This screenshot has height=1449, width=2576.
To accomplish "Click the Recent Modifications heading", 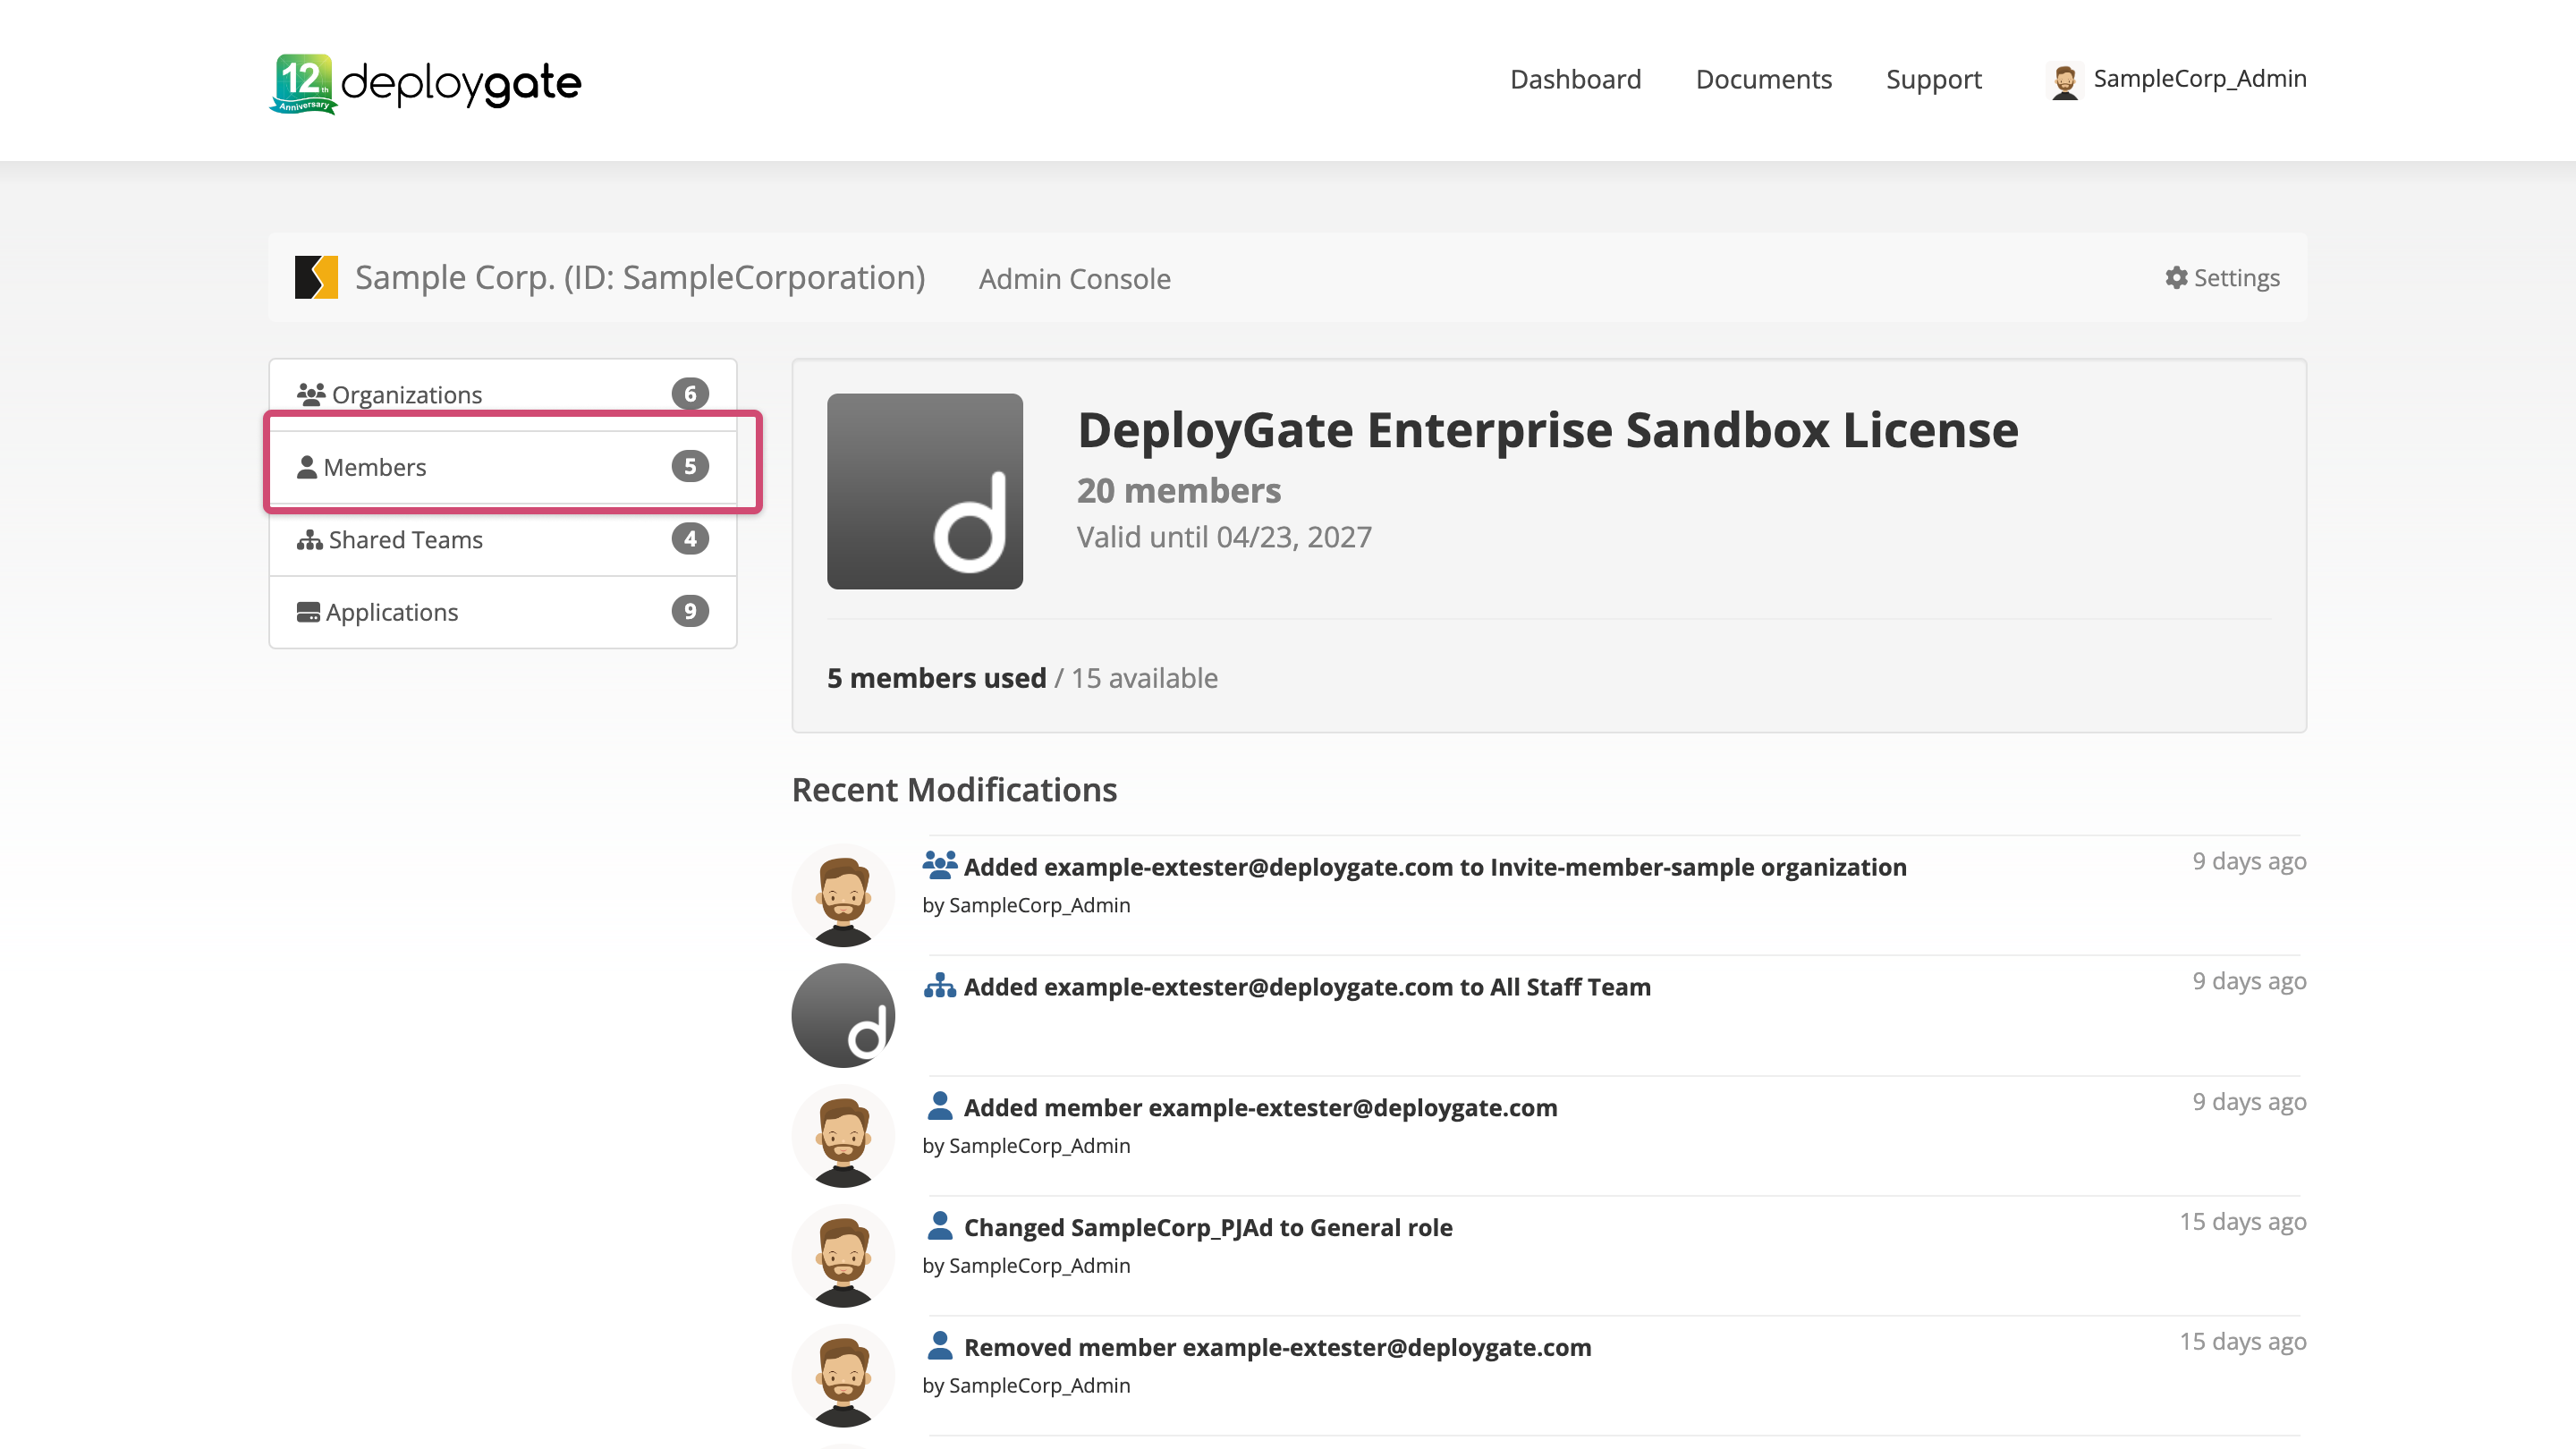I will click(954, 790).
